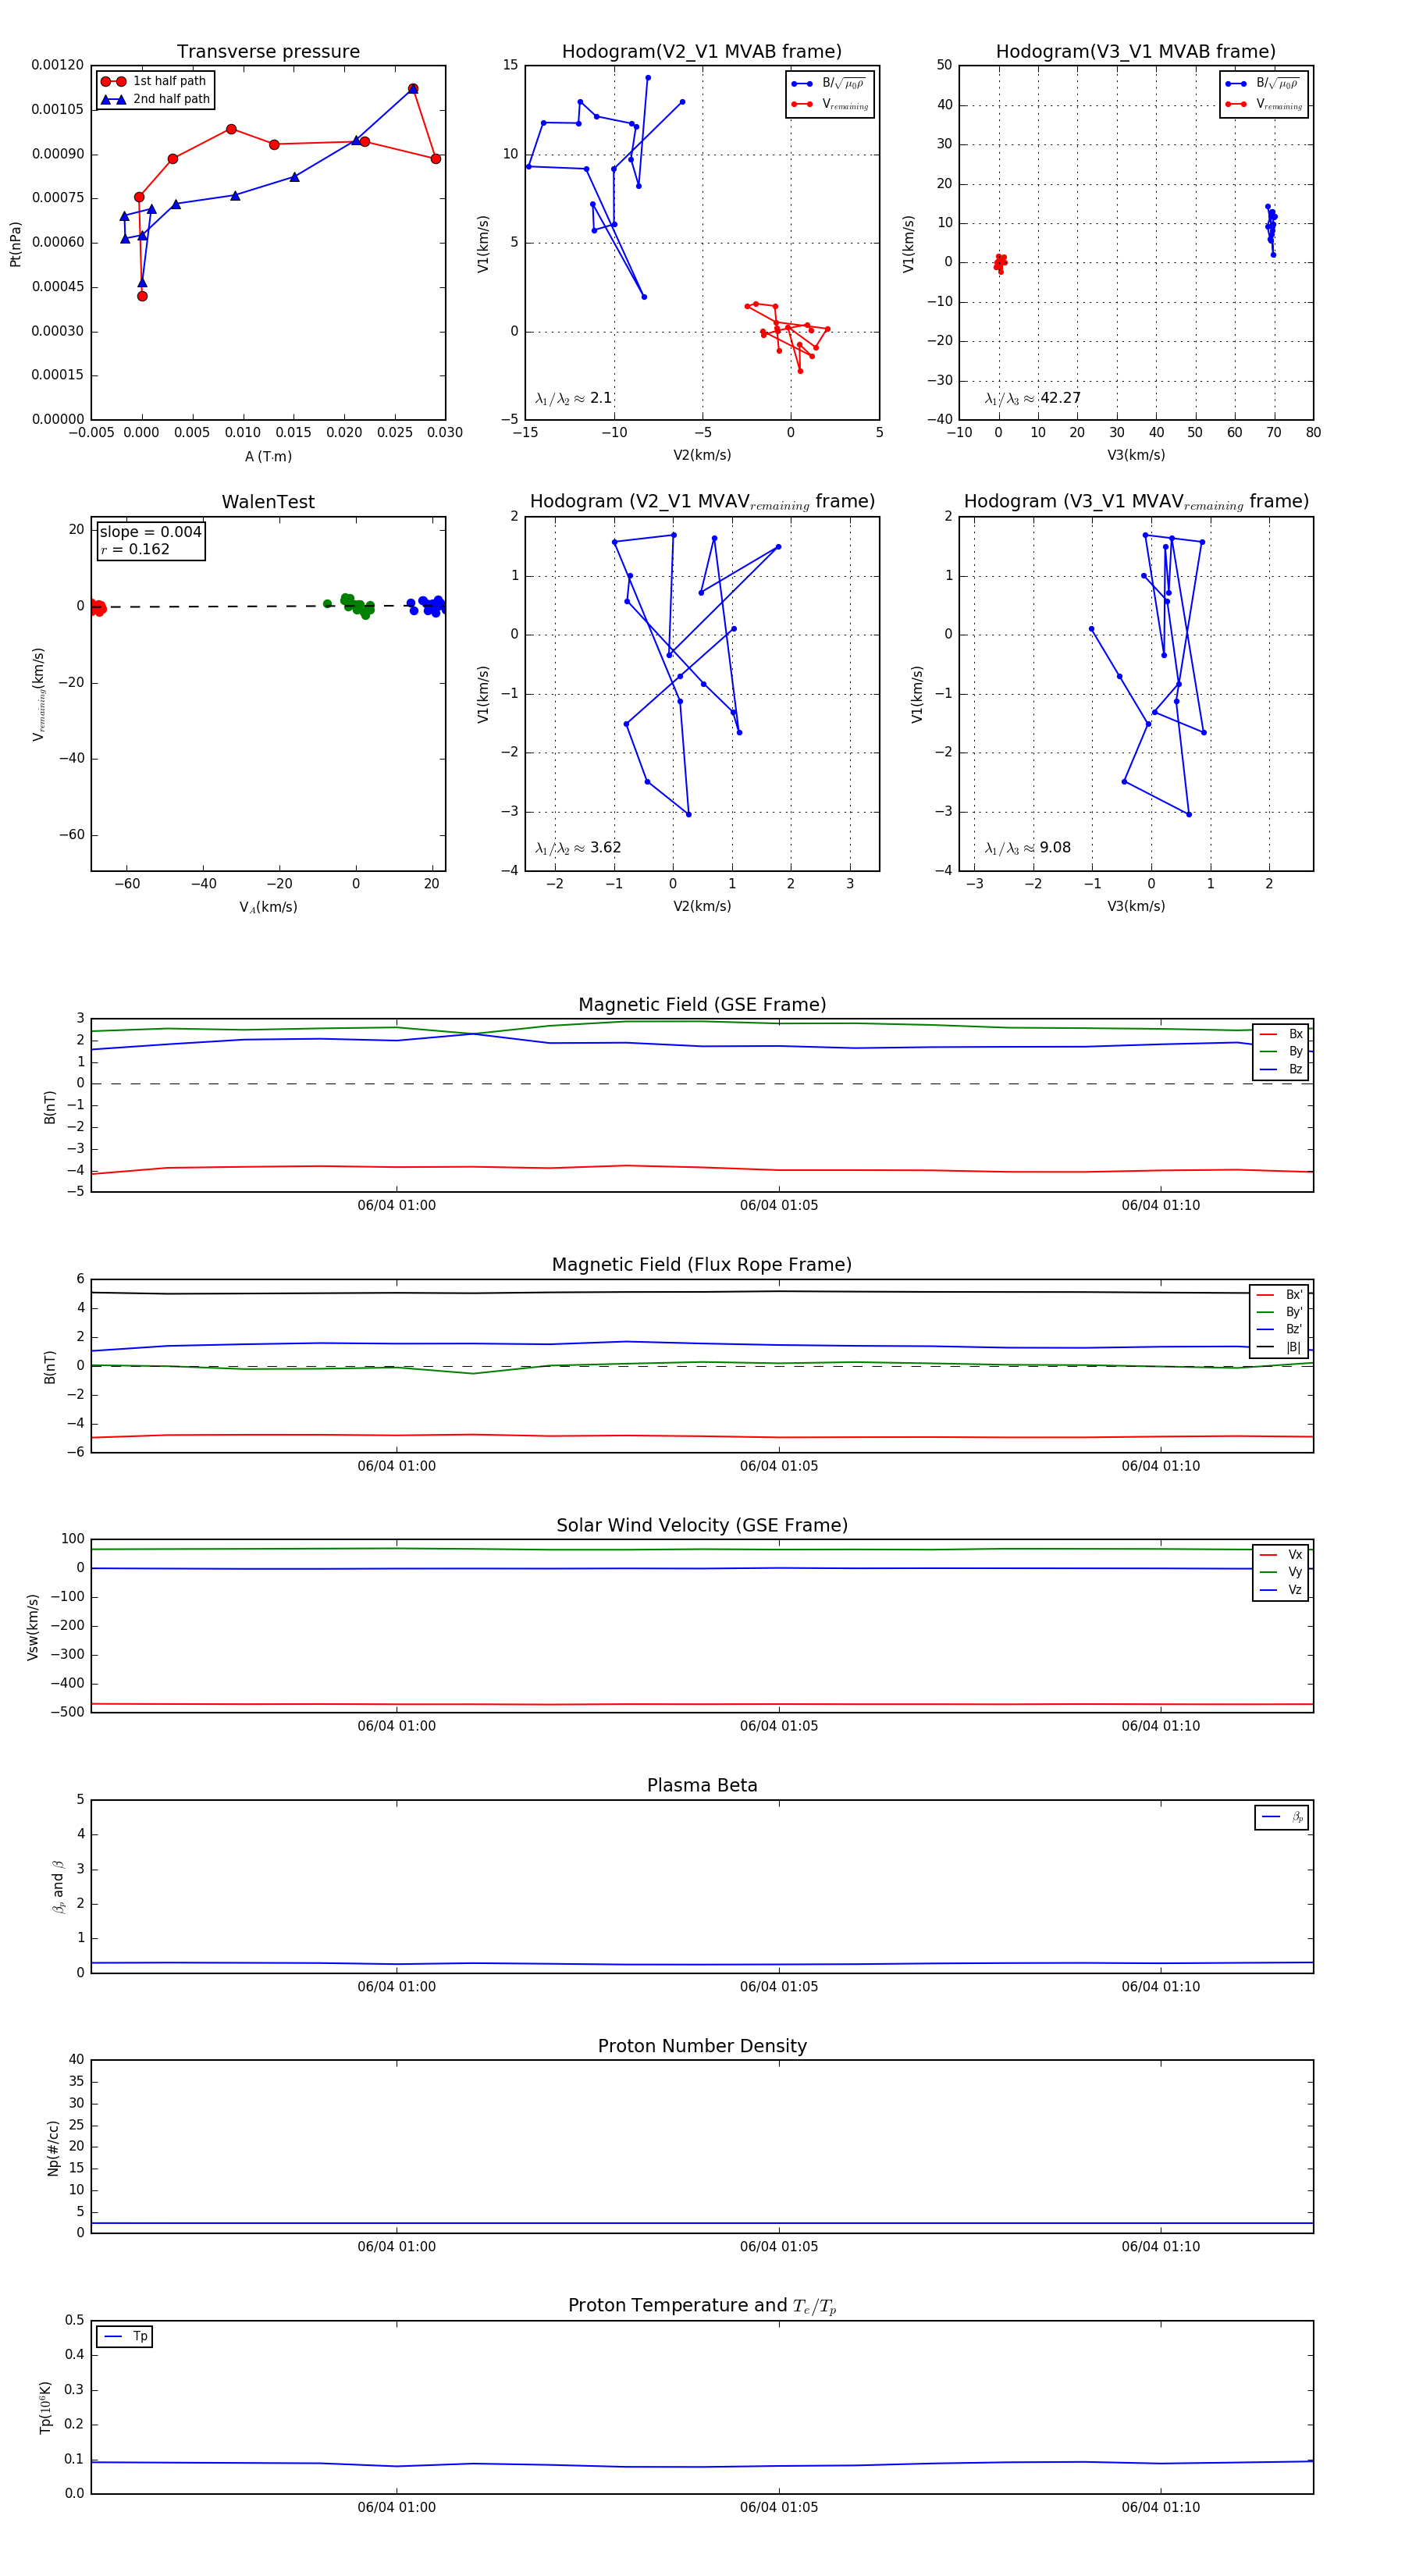
Task: Select the By' legend entry
Action: point(1280,1312)
